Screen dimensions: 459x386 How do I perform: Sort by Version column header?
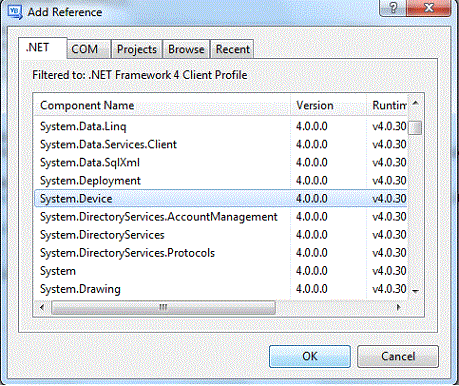(328, 105)
